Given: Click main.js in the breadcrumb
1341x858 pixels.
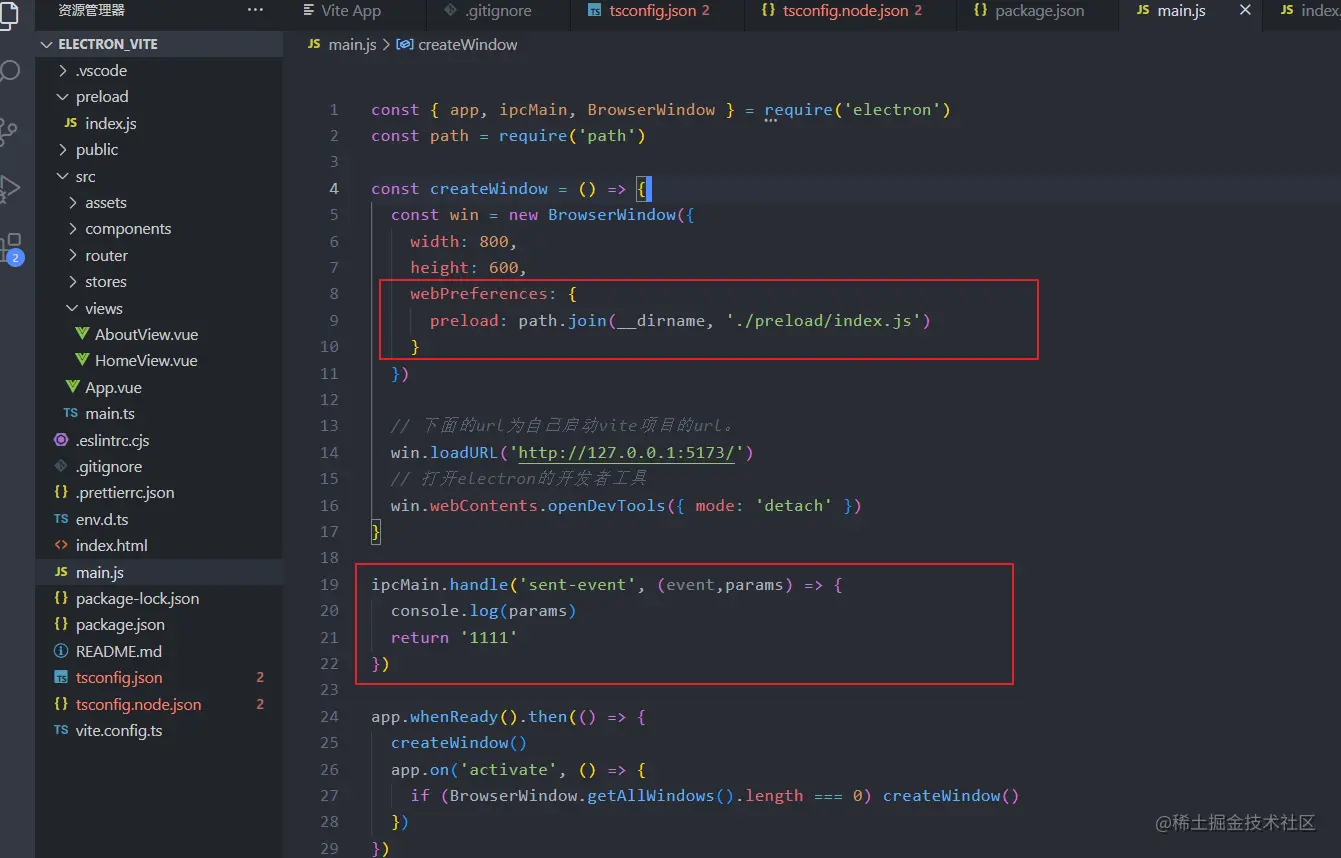Looking at the screenshot, I should [353, 45].
